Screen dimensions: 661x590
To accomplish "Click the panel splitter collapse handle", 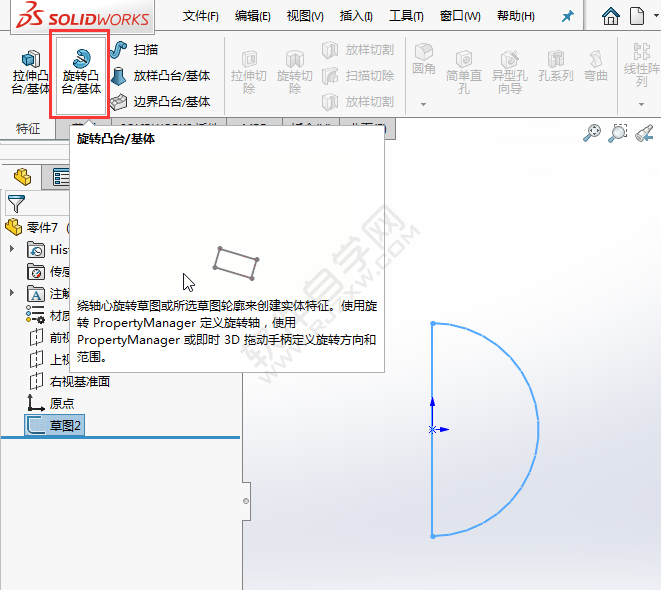I will coord(246,501).
